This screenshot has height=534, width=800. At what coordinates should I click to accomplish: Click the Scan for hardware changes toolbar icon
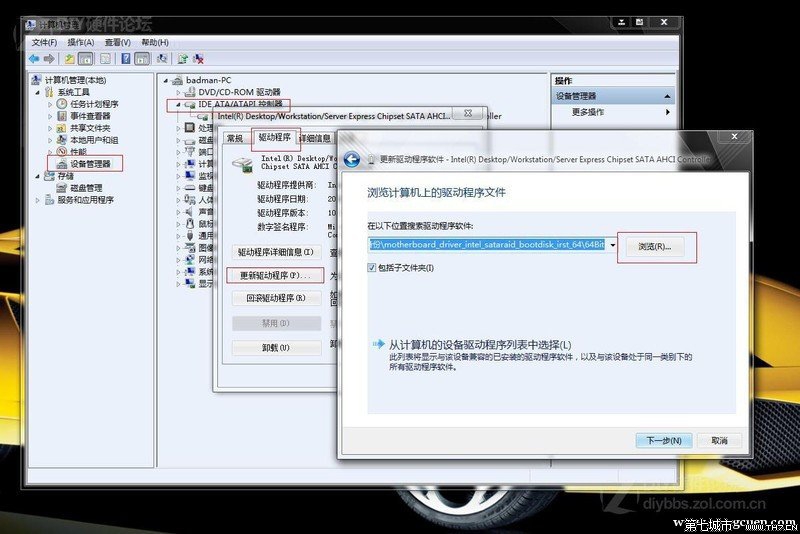[x=162, y=59]
